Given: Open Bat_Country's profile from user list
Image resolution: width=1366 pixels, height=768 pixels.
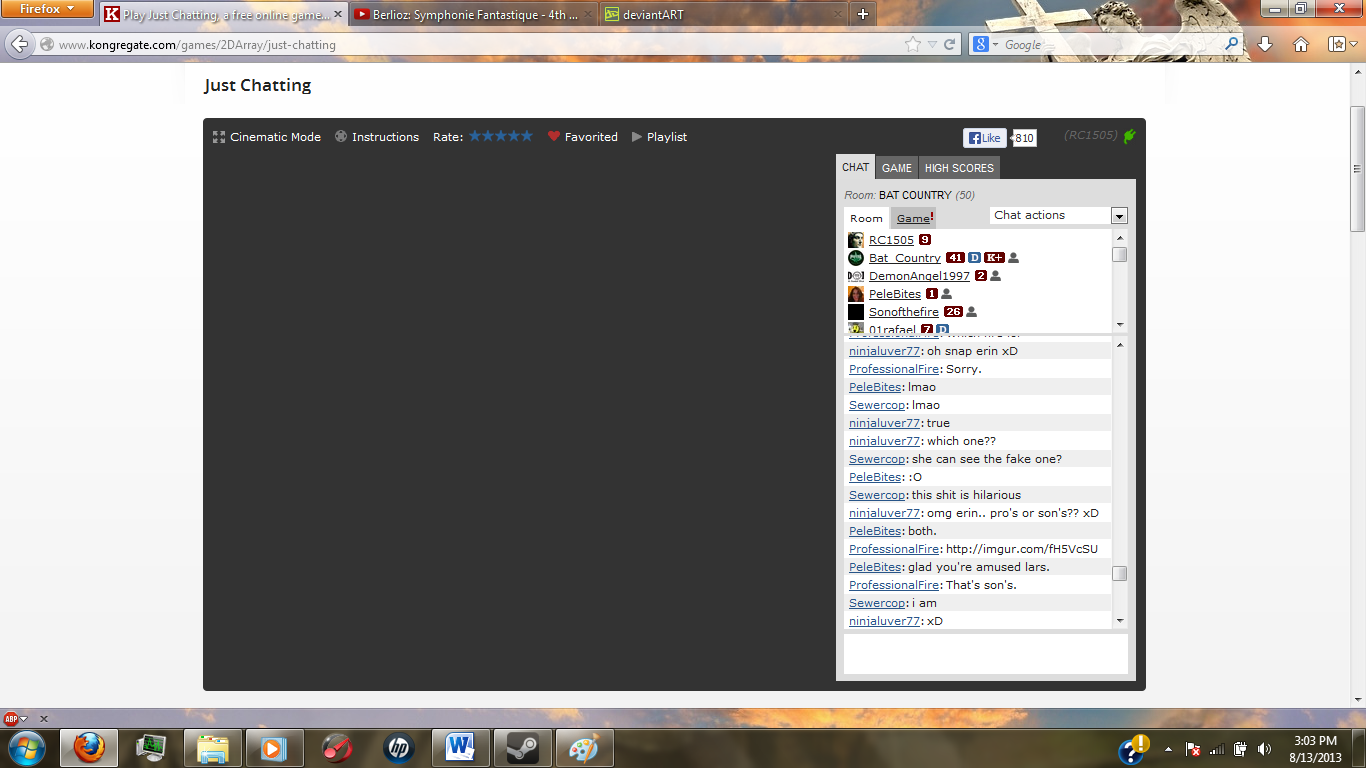Looking at the screenshot, I should pos(904,258).
